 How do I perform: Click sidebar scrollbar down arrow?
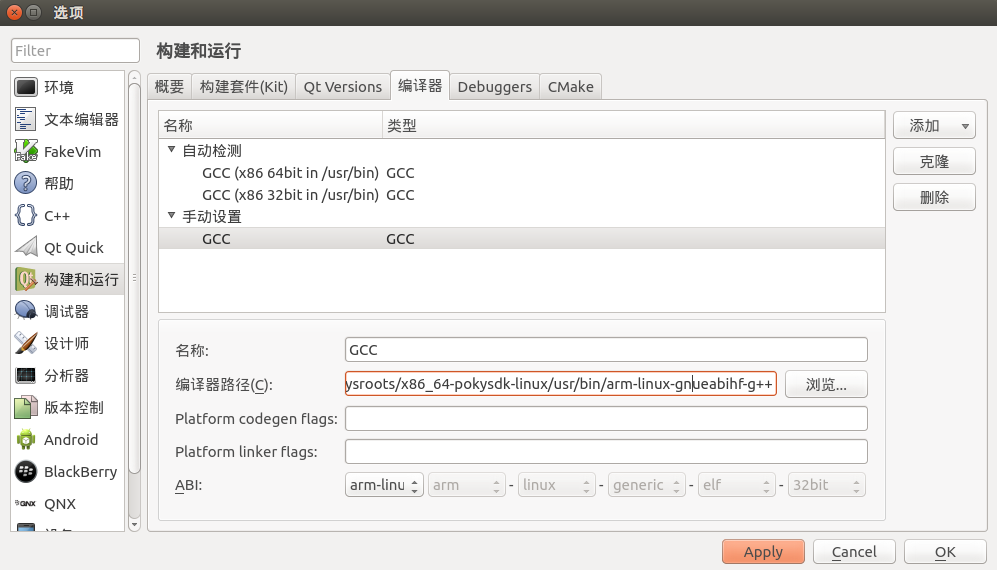(x=134, y=524)
